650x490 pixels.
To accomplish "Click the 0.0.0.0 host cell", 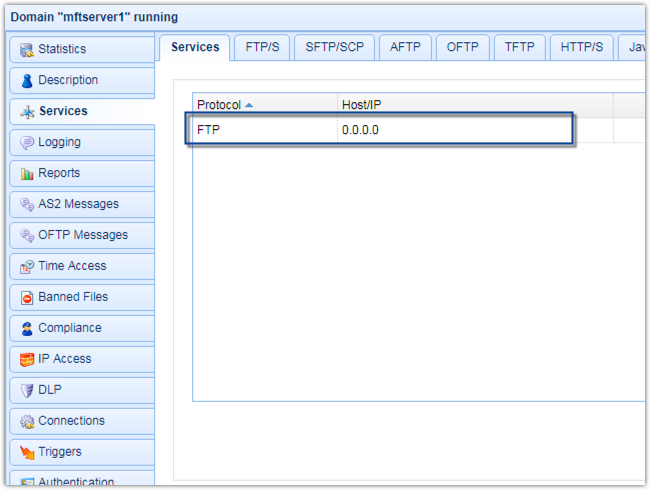I will pos(475,130).
